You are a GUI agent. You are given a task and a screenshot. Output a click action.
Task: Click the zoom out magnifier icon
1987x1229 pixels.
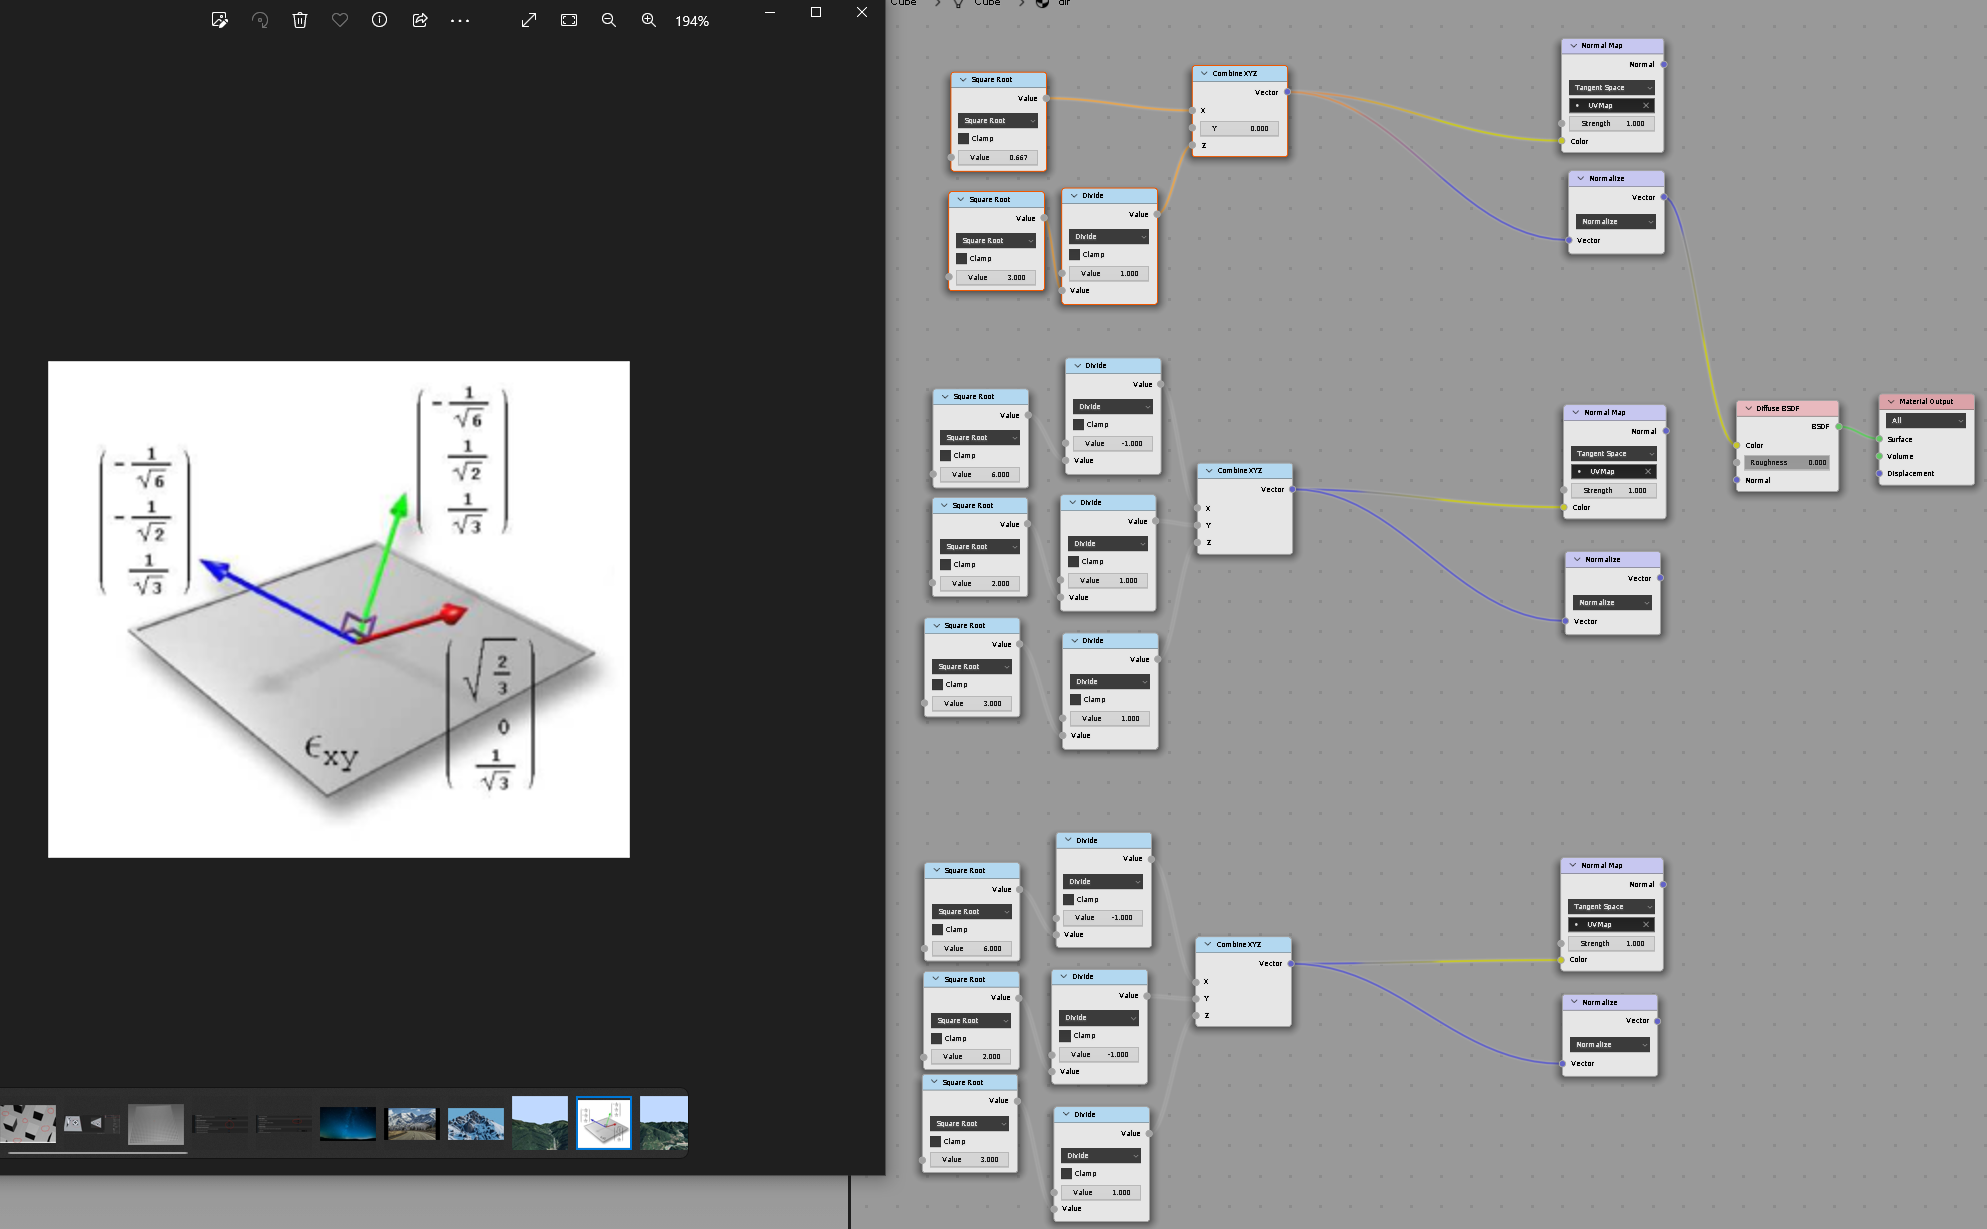(x=609, y=20)
